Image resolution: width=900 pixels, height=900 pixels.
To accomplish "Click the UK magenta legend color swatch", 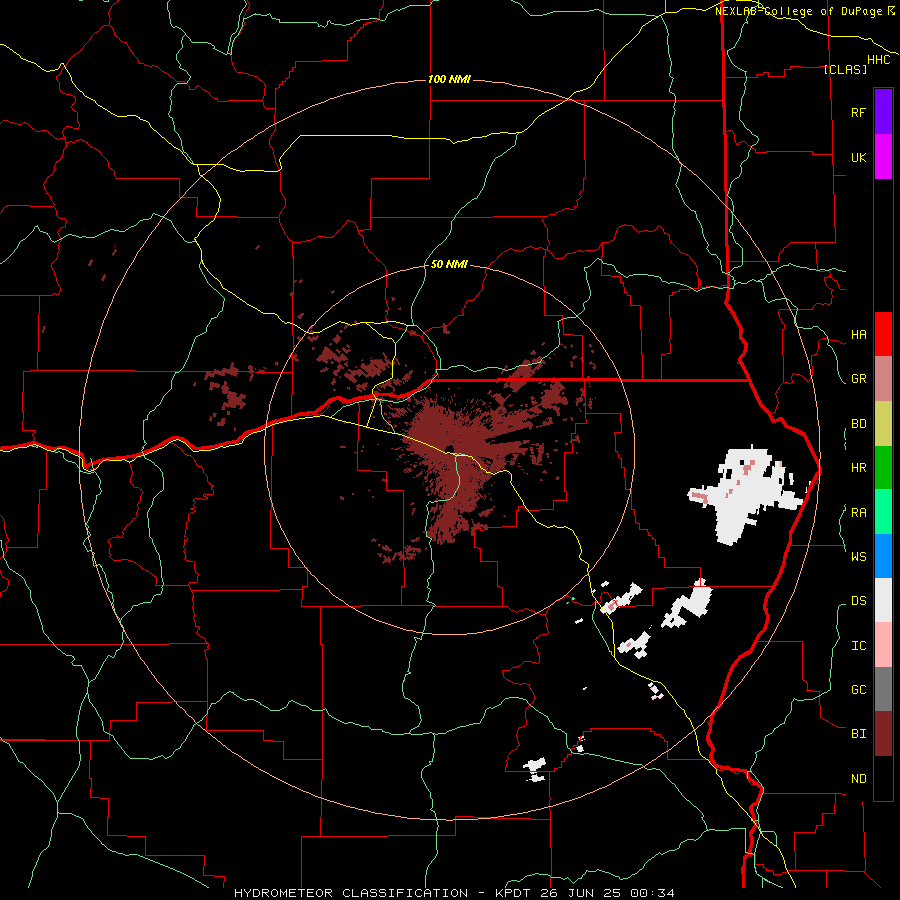I will point(883,157).
